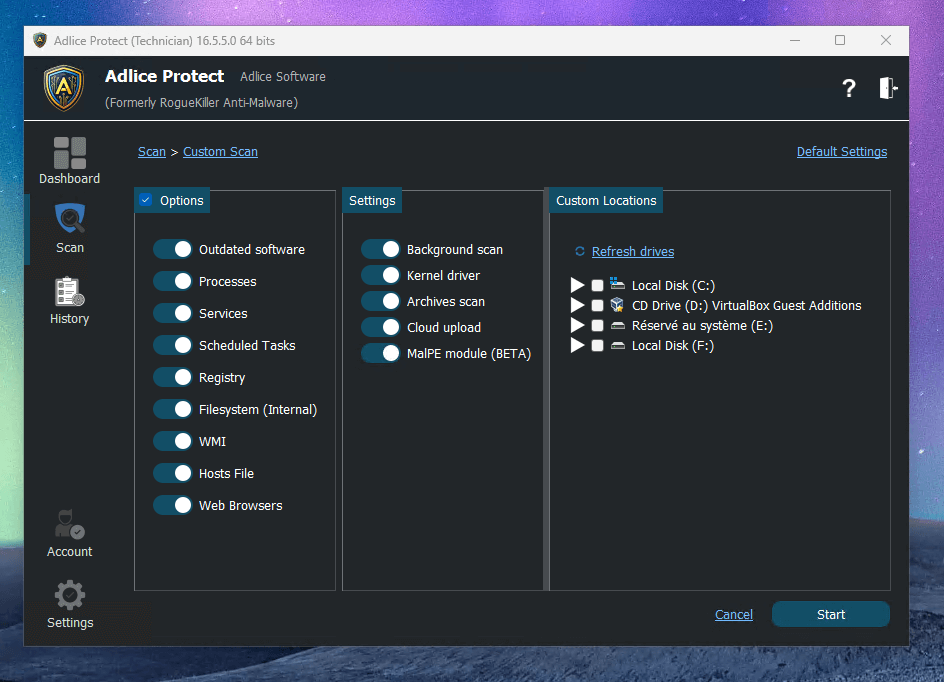Viewport: 944px width, 682px height.
Task: Select the Scan shield icon
Action: (70, 218)
